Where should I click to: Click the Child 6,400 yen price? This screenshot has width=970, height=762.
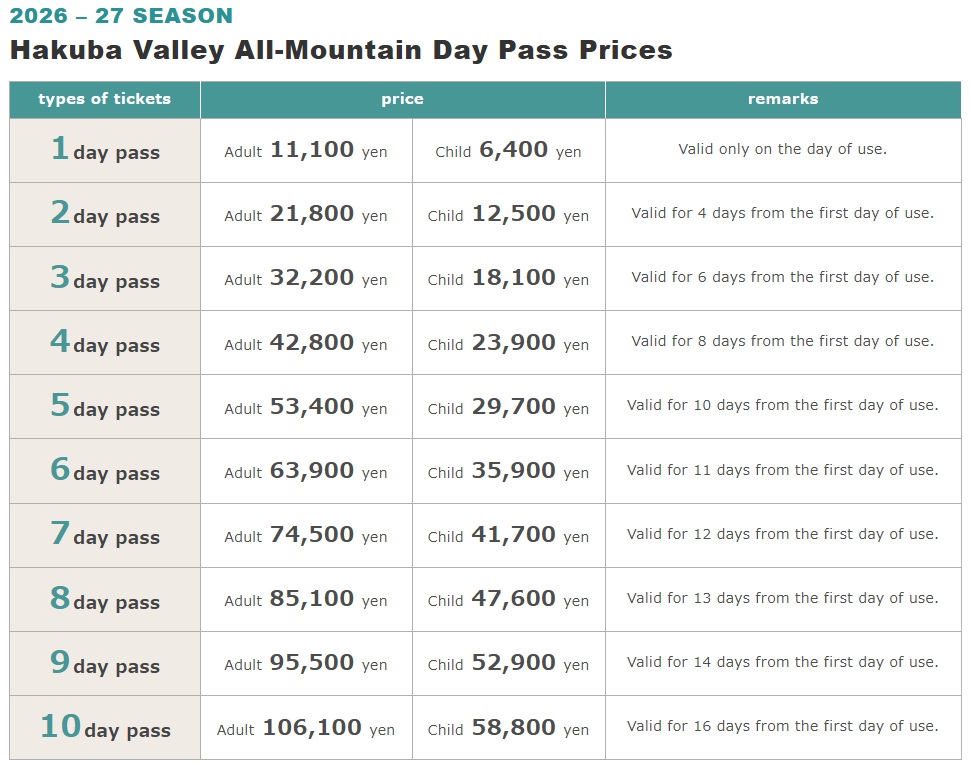(509, 150)
